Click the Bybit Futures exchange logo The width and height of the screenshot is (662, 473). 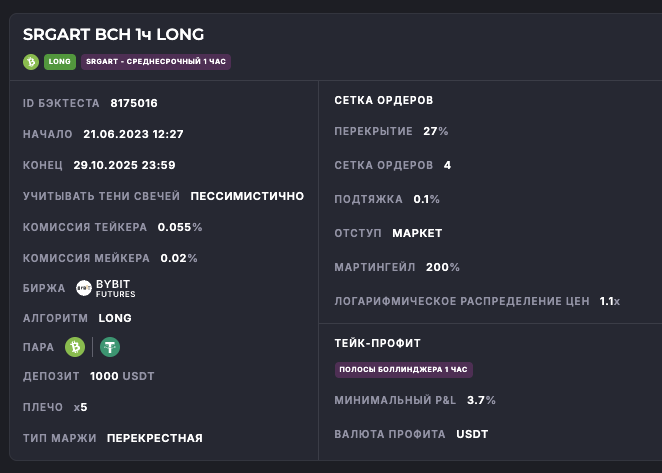point(105,288)
